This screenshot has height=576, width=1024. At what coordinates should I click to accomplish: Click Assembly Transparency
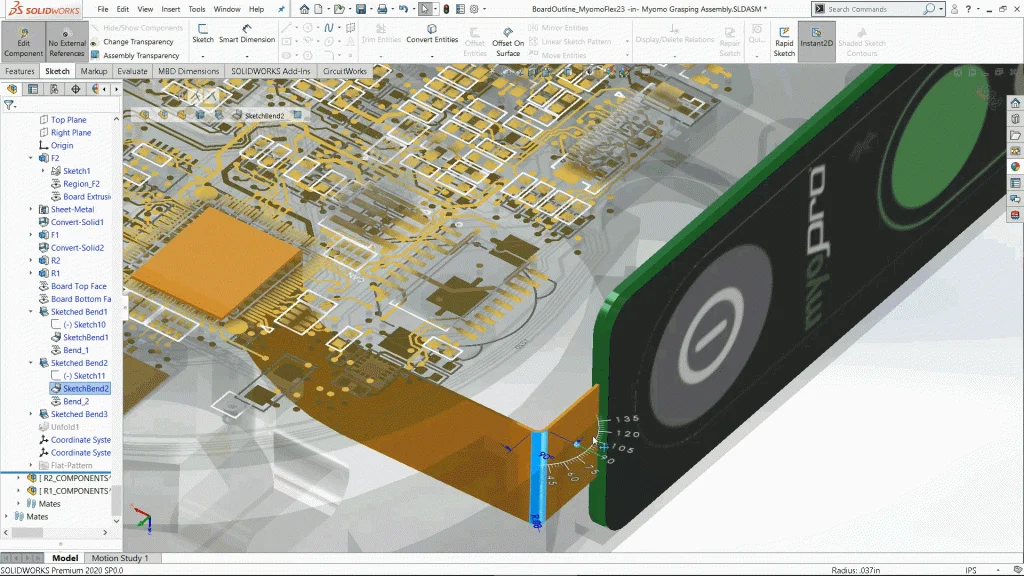[141, 55]
